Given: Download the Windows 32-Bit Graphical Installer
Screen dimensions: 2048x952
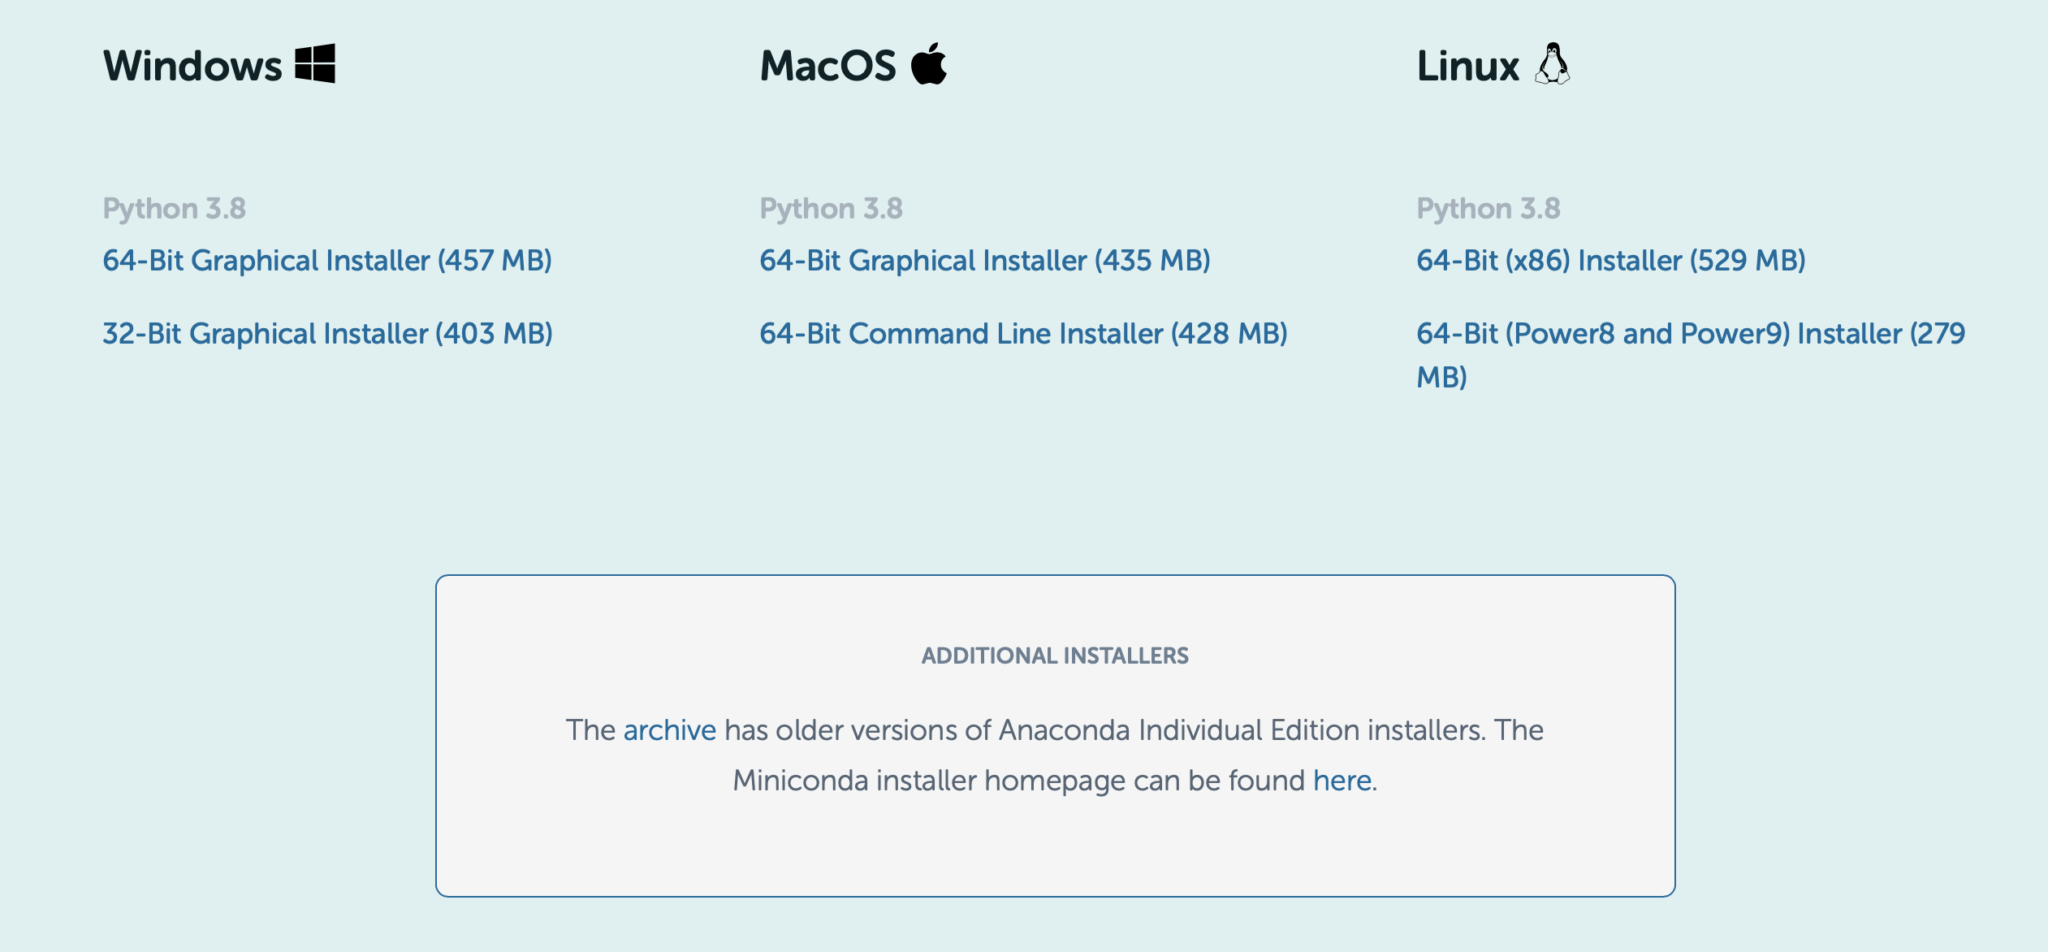Looking at the screenshot, I should pyautogui.click(x=327, y=334).
